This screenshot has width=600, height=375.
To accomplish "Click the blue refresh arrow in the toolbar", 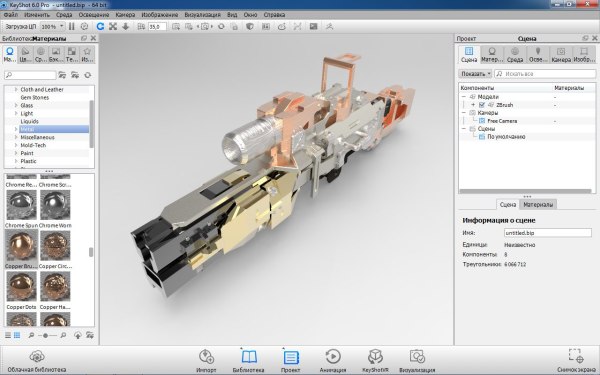I will tap(100, 26).
